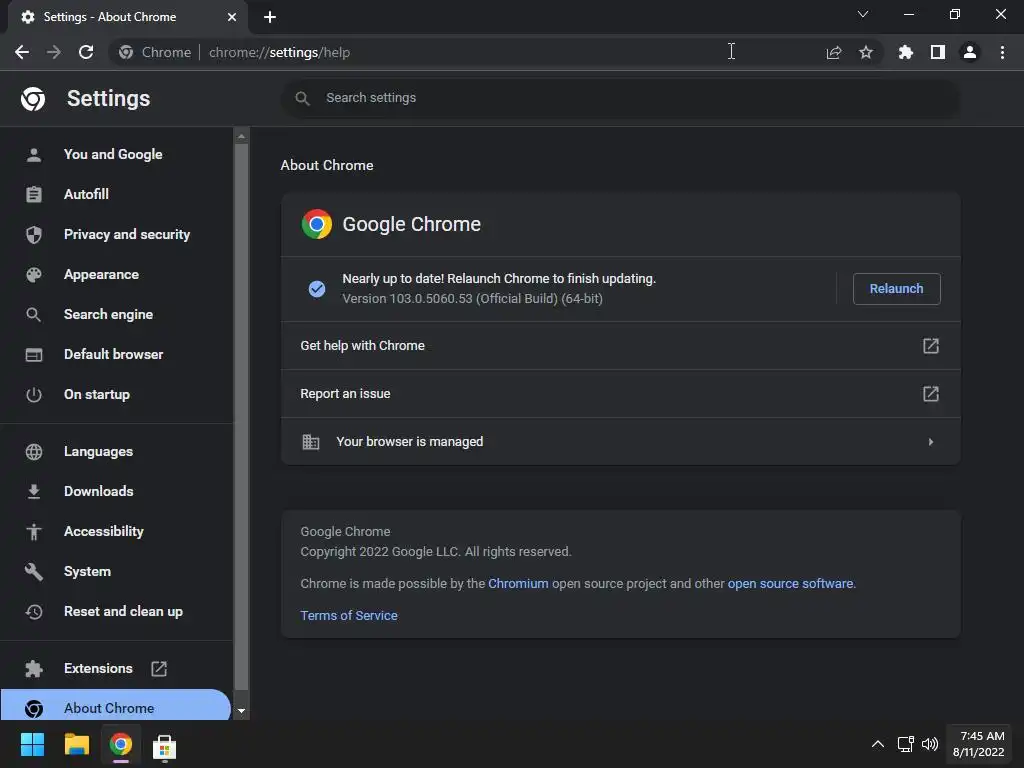Open the Windows Start menu
Screen dimensions: 1024x768
point(32,744)
